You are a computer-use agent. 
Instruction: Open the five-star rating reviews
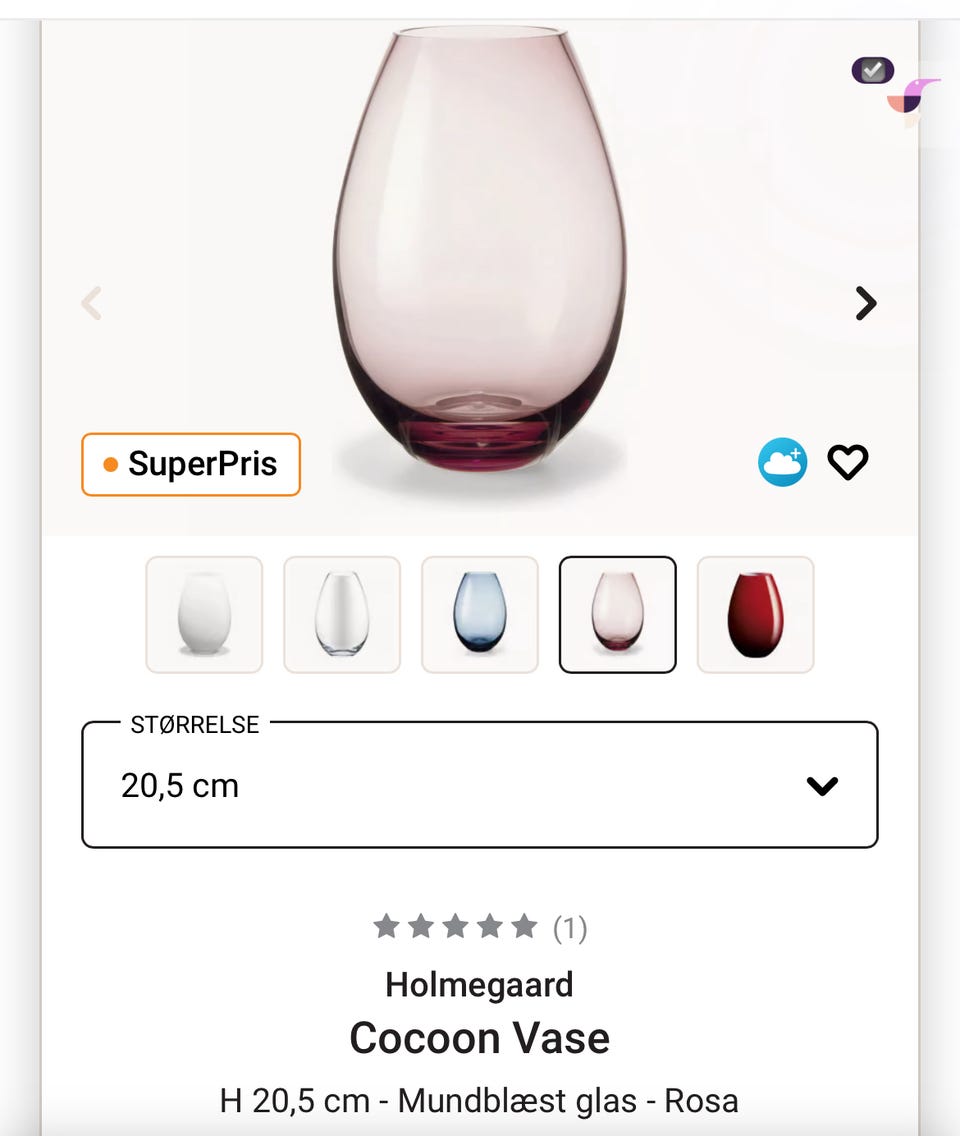(456, 927)
